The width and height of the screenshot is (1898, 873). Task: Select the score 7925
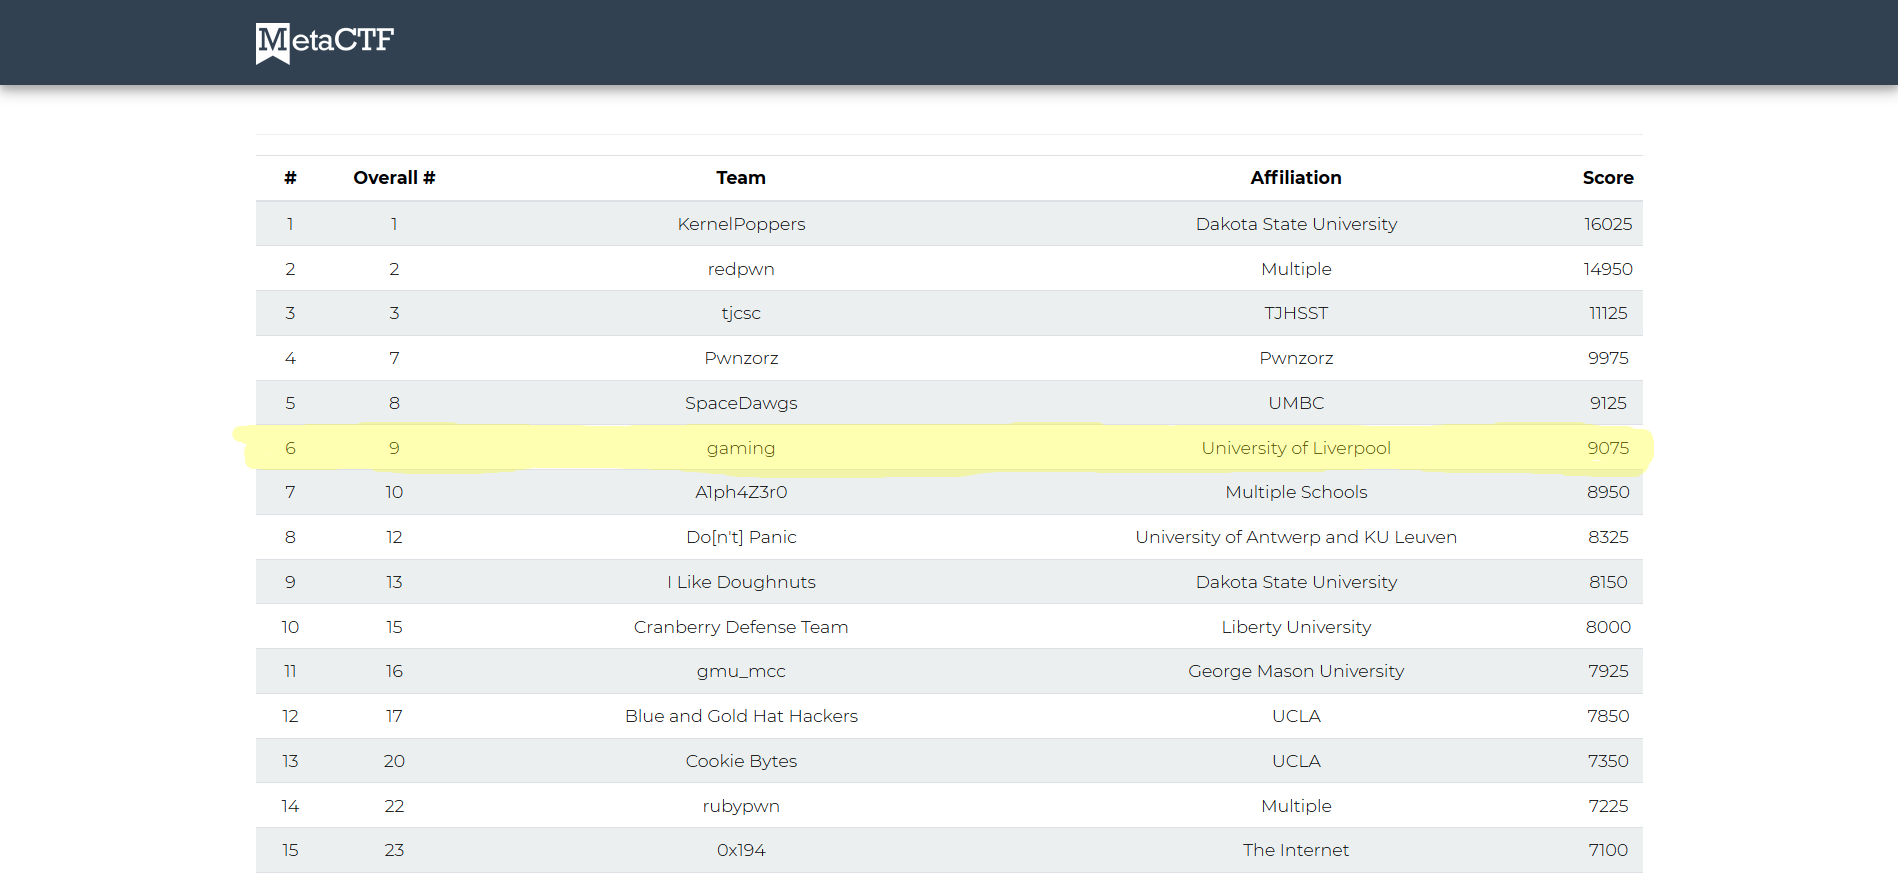click(x=1608, y=671)
